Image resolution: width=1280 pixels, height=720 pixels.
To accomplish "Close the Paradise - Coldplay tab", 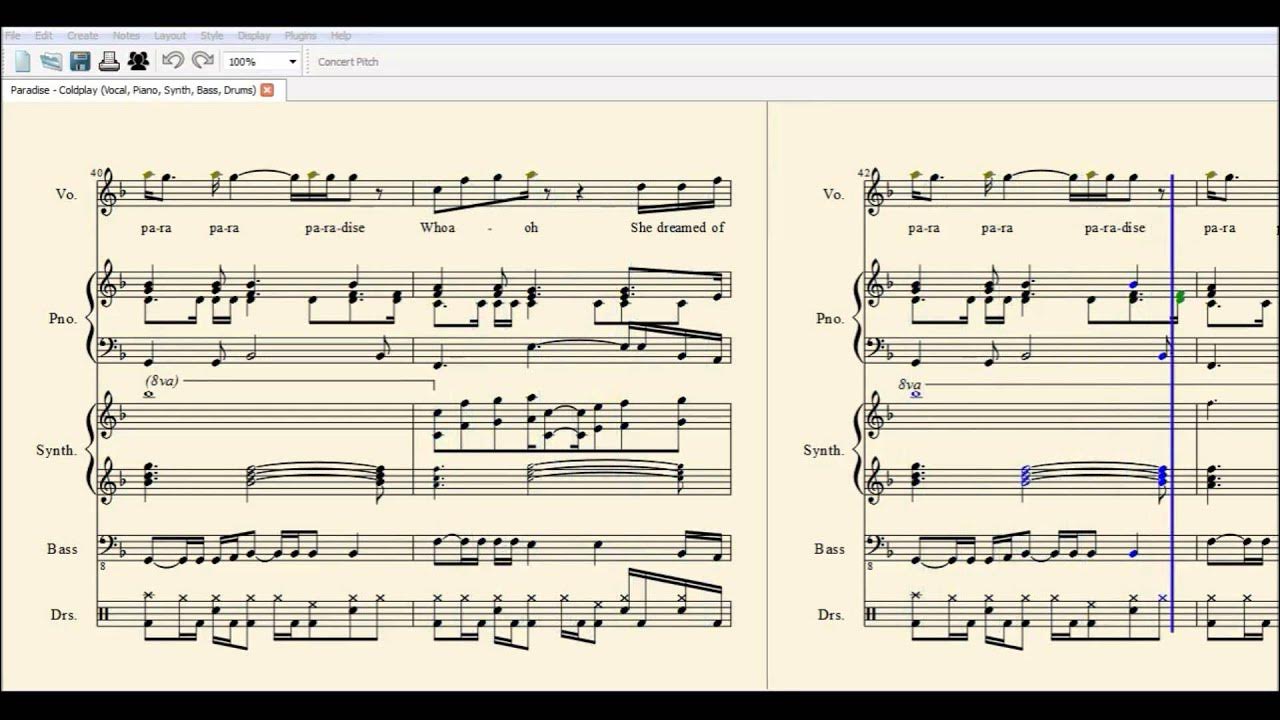I will [267, 90].
